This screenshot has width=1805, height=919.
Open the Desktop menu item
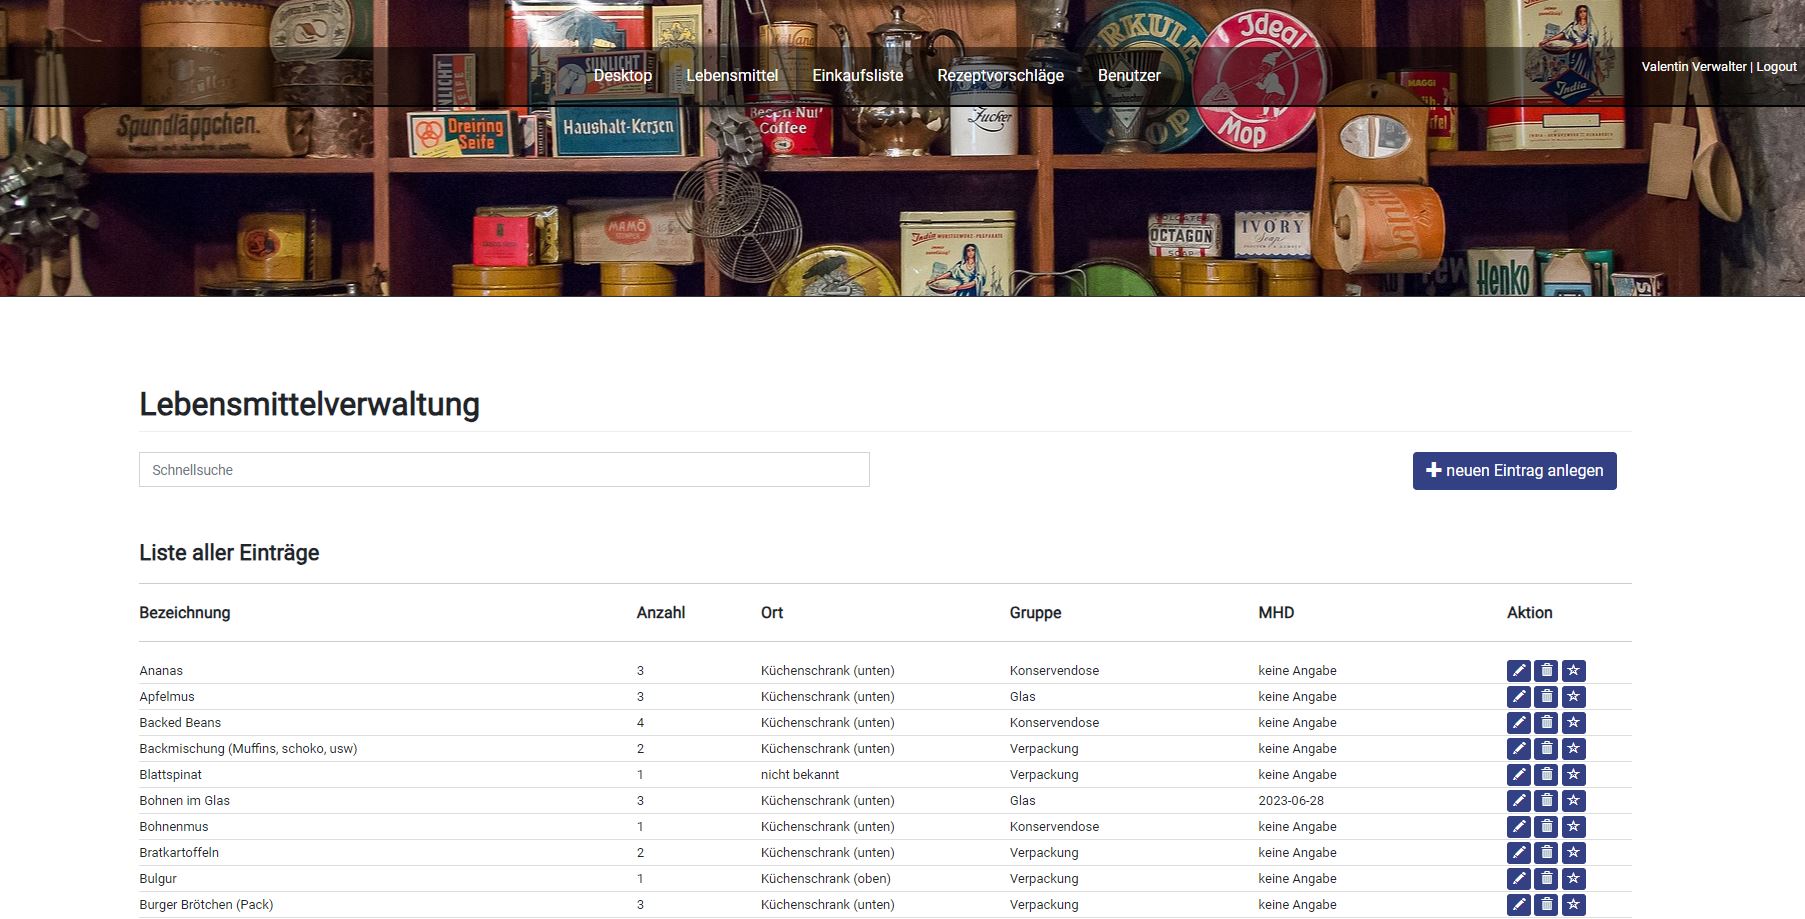(x=622, y=75)
